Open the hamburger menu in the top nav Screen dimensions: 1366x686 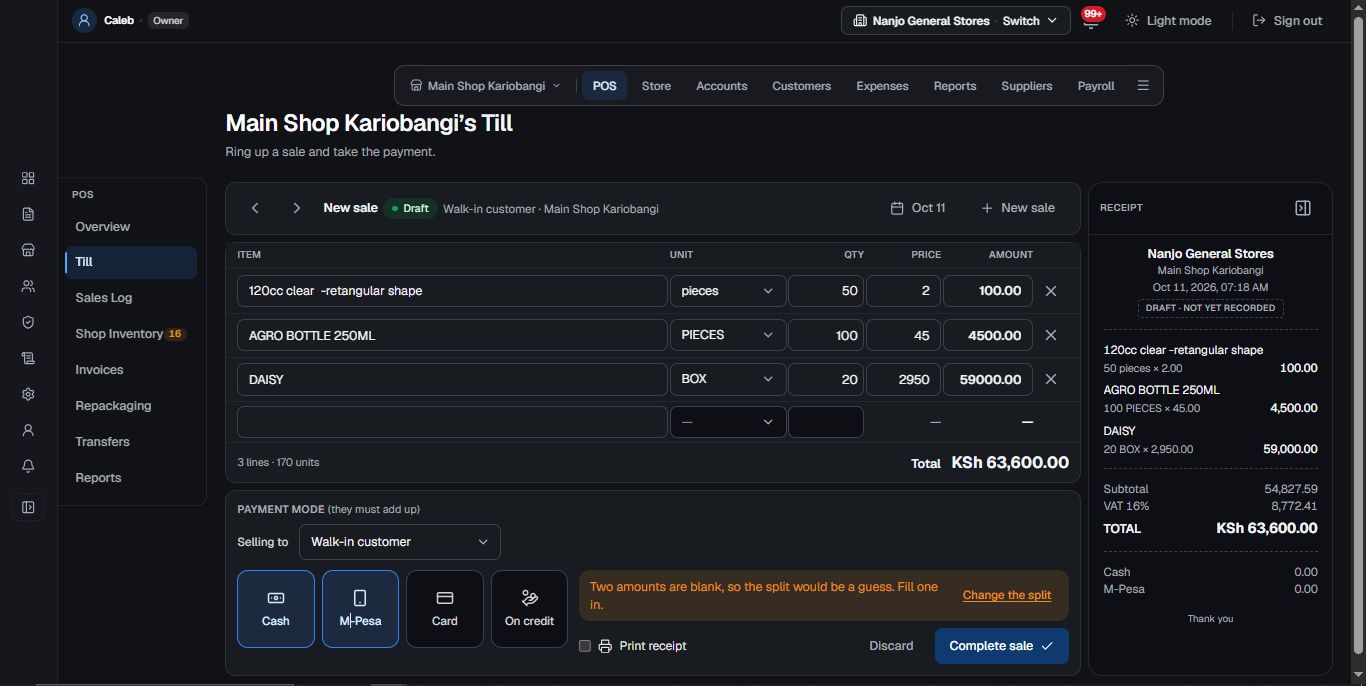(x=1143, y=86)
